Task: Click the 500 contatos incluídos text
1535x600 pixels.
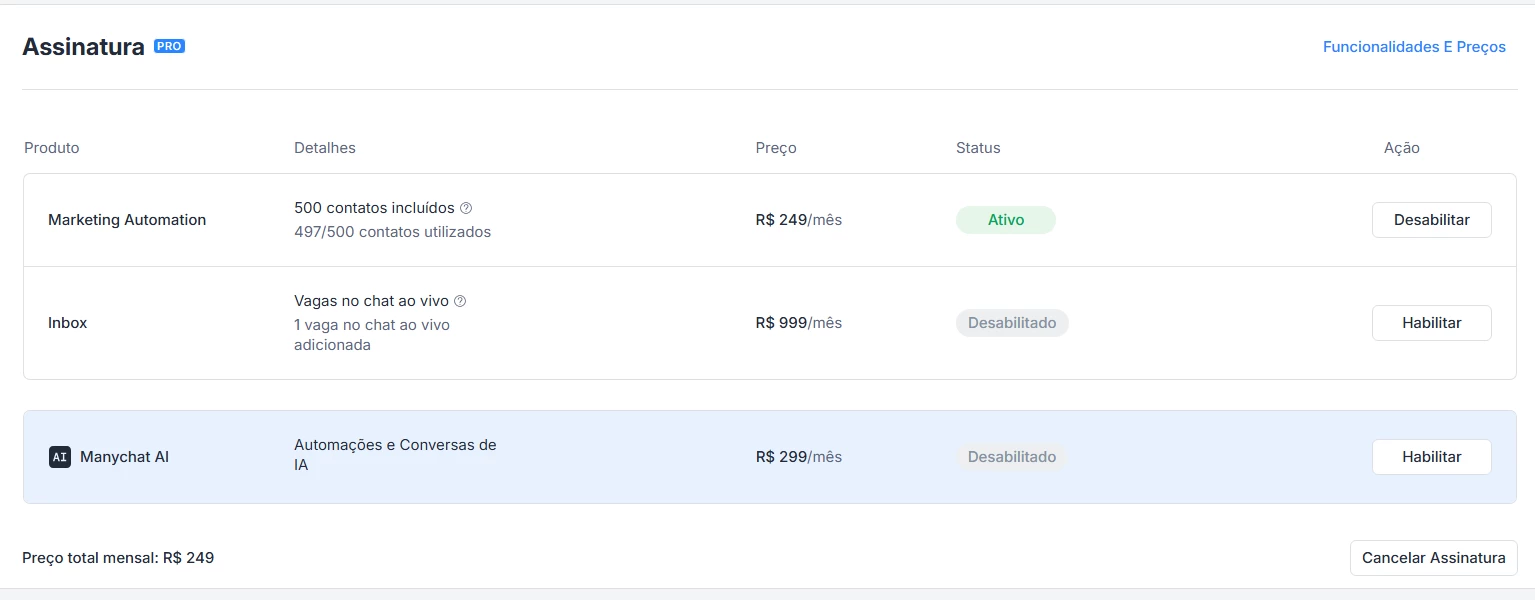Action: click(x=374, y=208)
